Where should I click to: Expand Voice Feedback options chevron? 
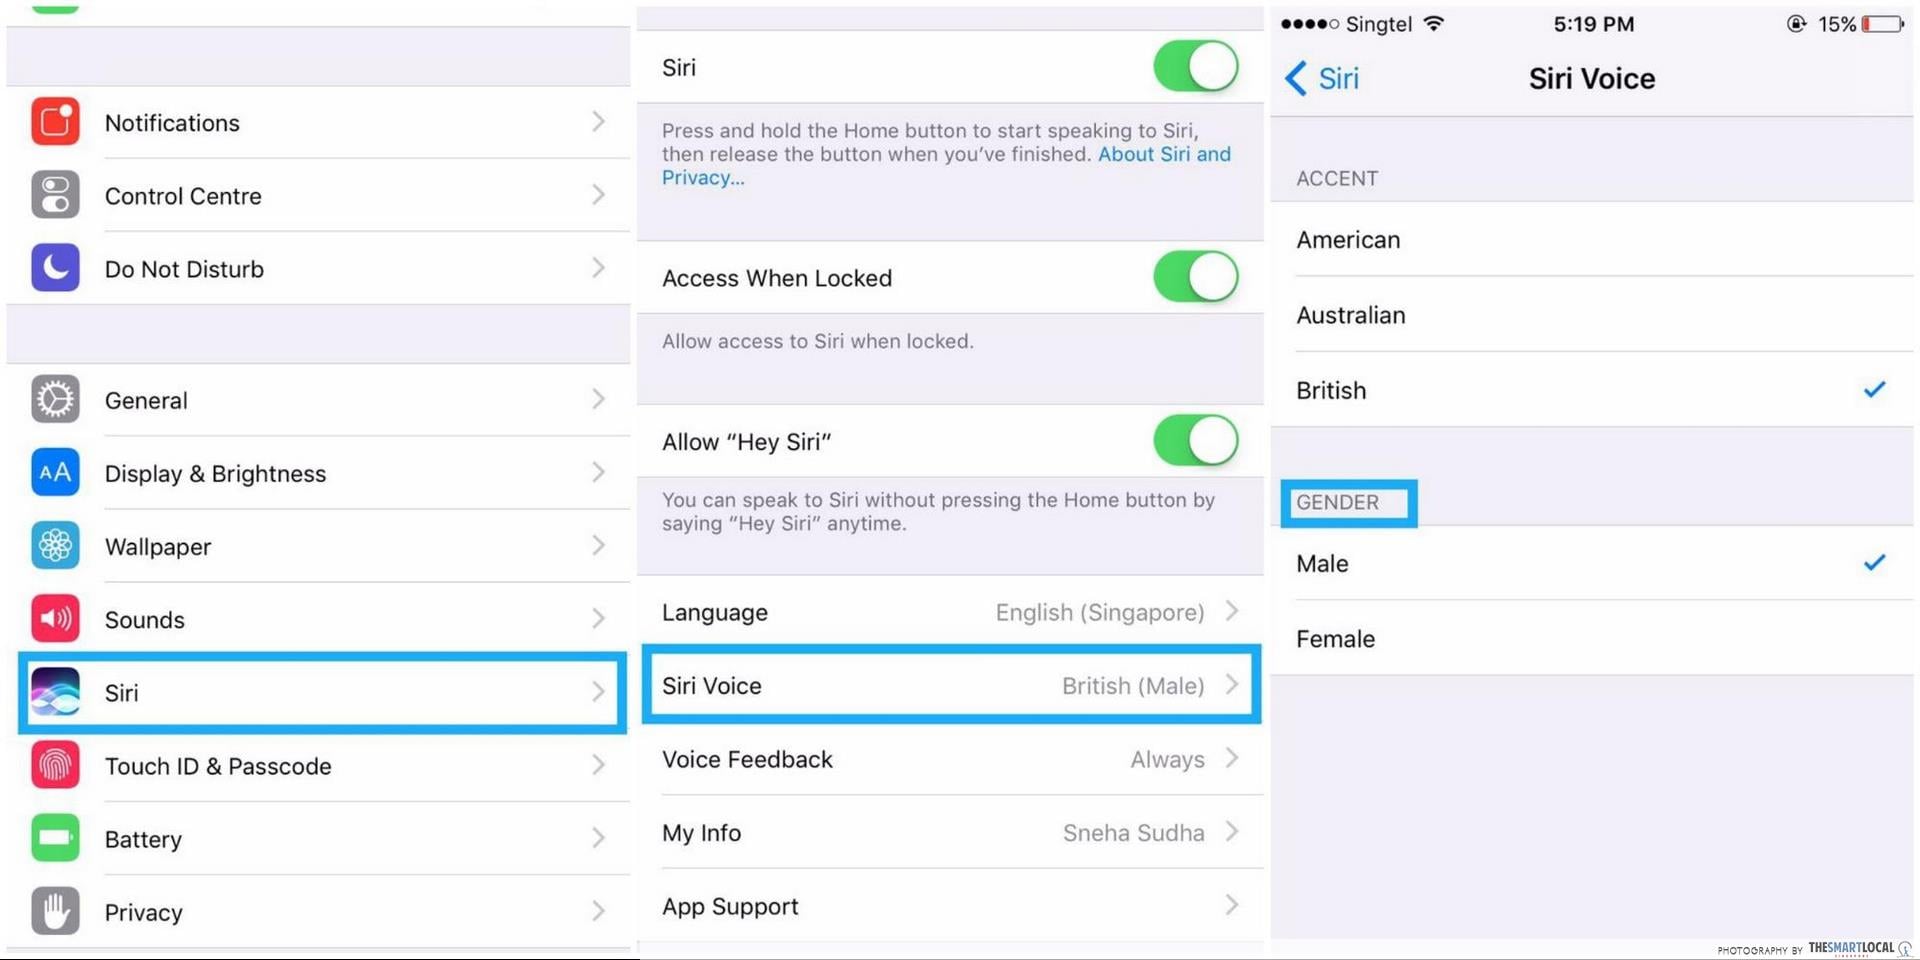point(1232,759)
